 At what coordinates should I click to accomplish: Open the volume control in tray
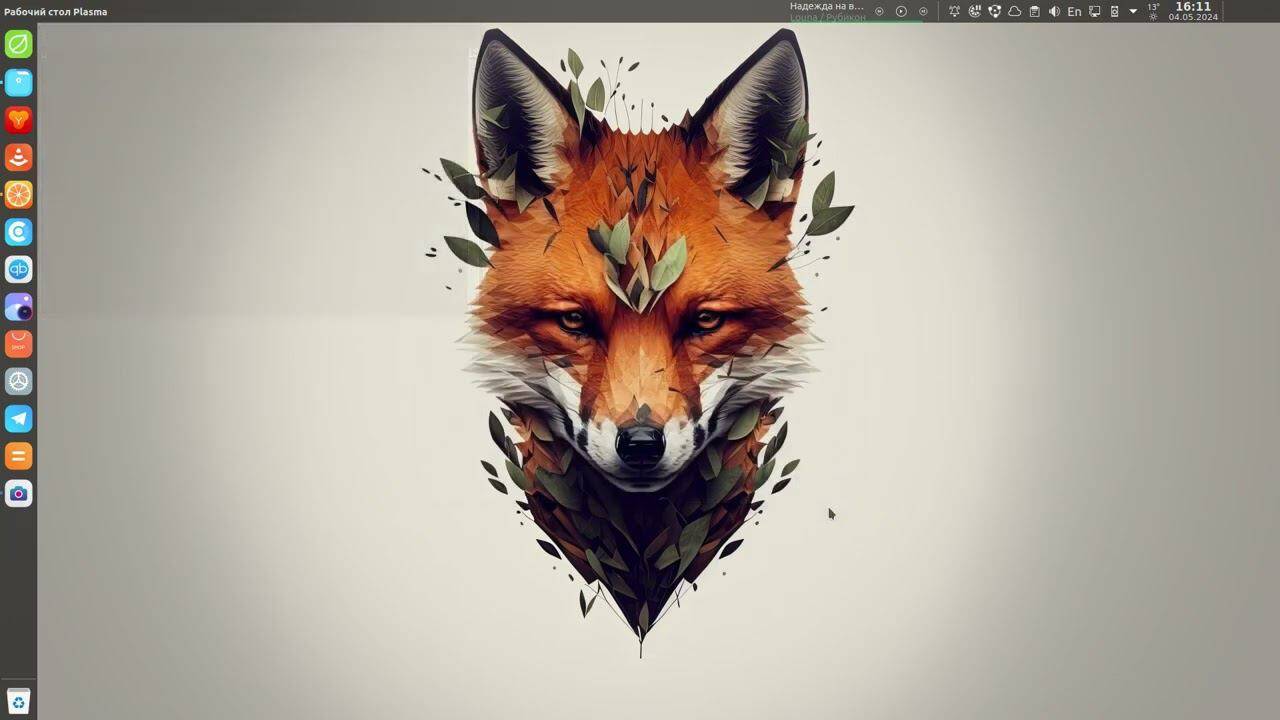[1054, 12]
